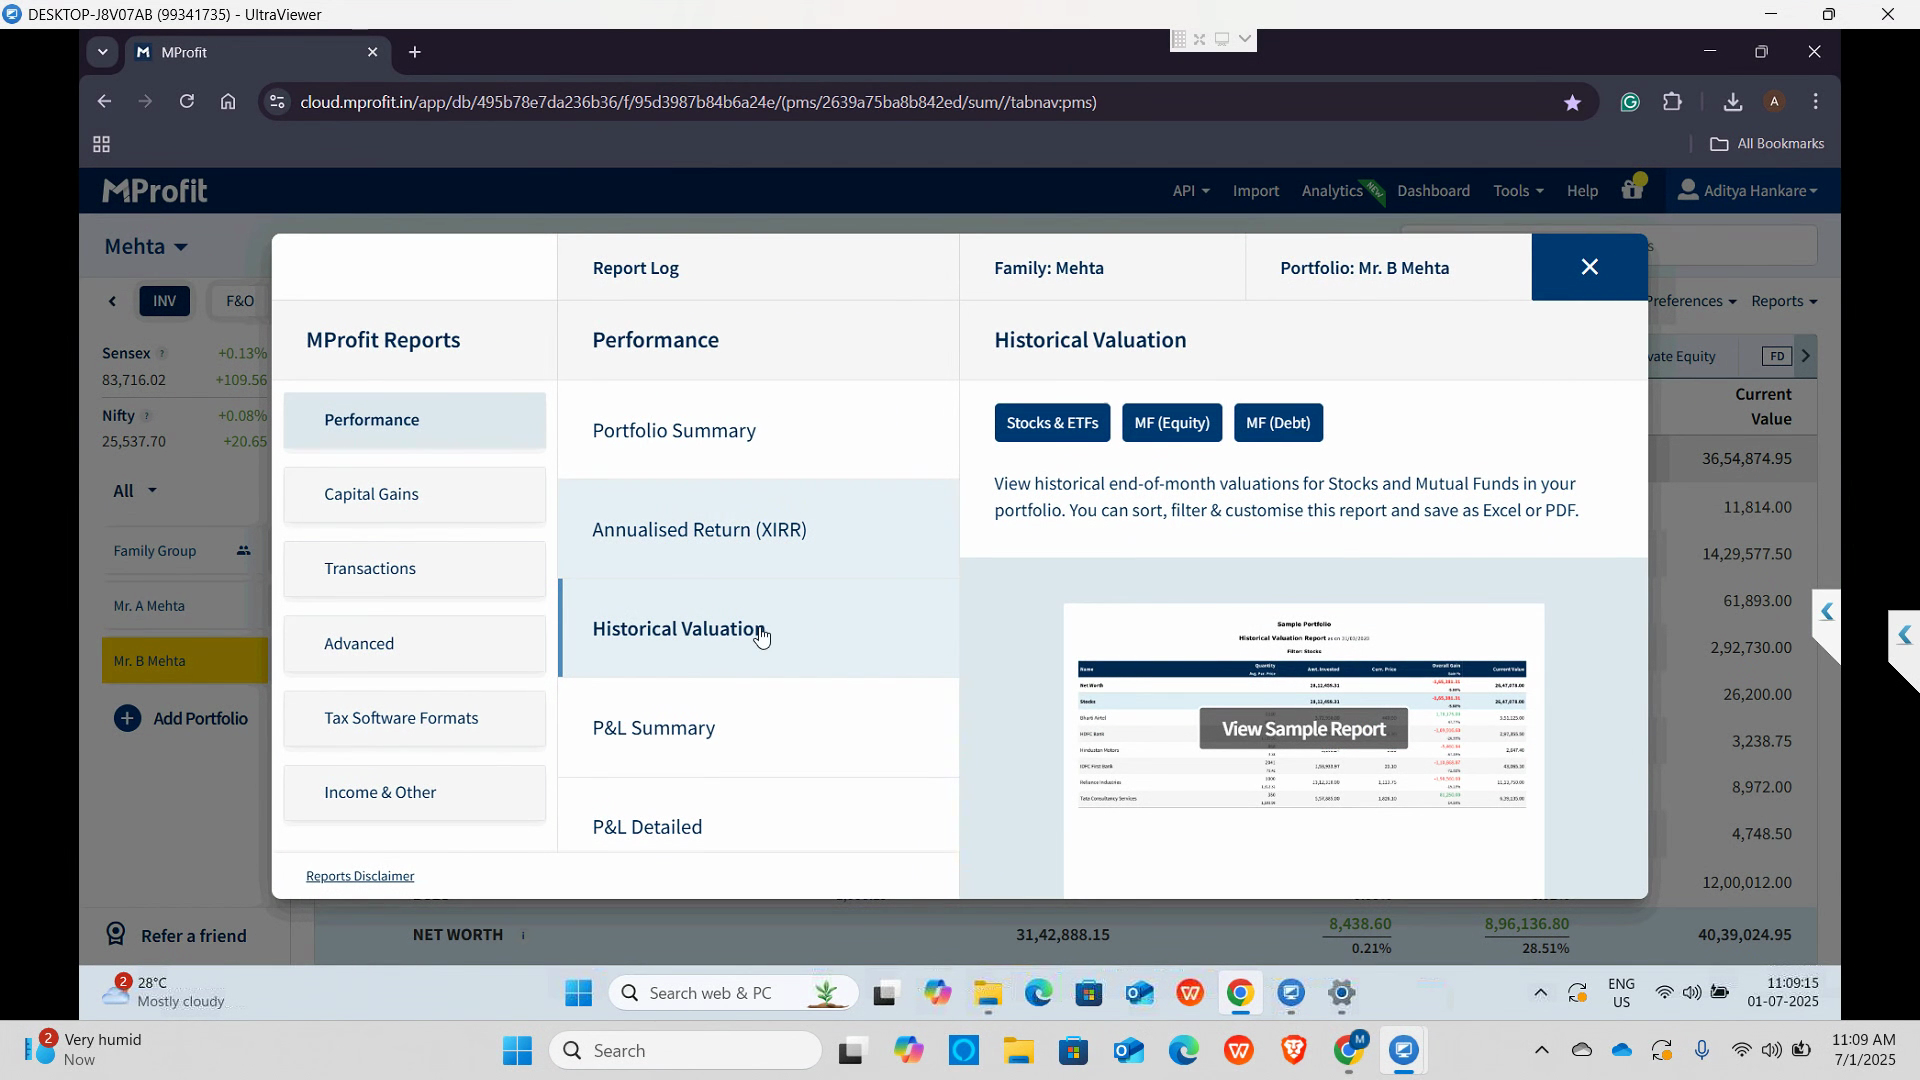Click the gift box icon
The width and height of the screenshot is (1920, 1080).
1632,189
